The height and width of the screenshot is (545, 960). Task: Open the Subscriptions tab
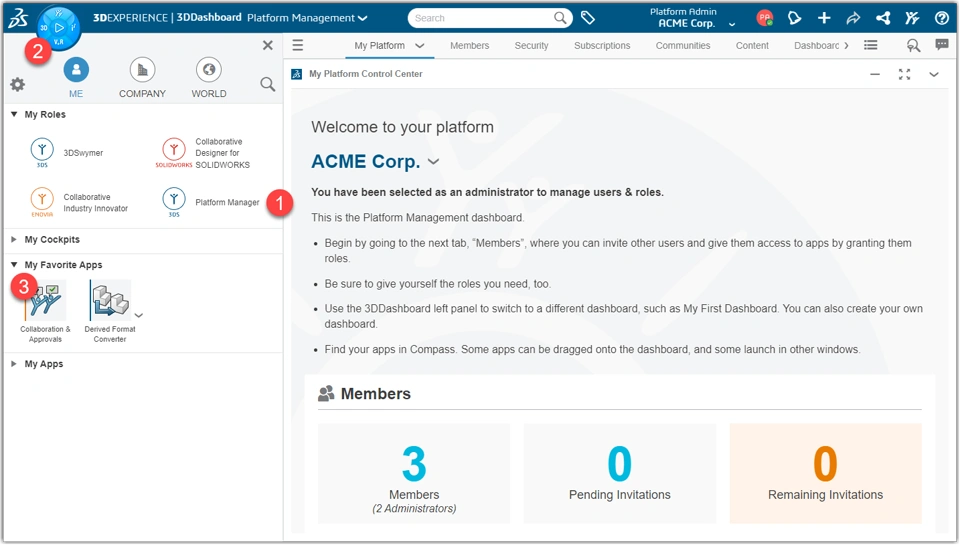(602, 46)
